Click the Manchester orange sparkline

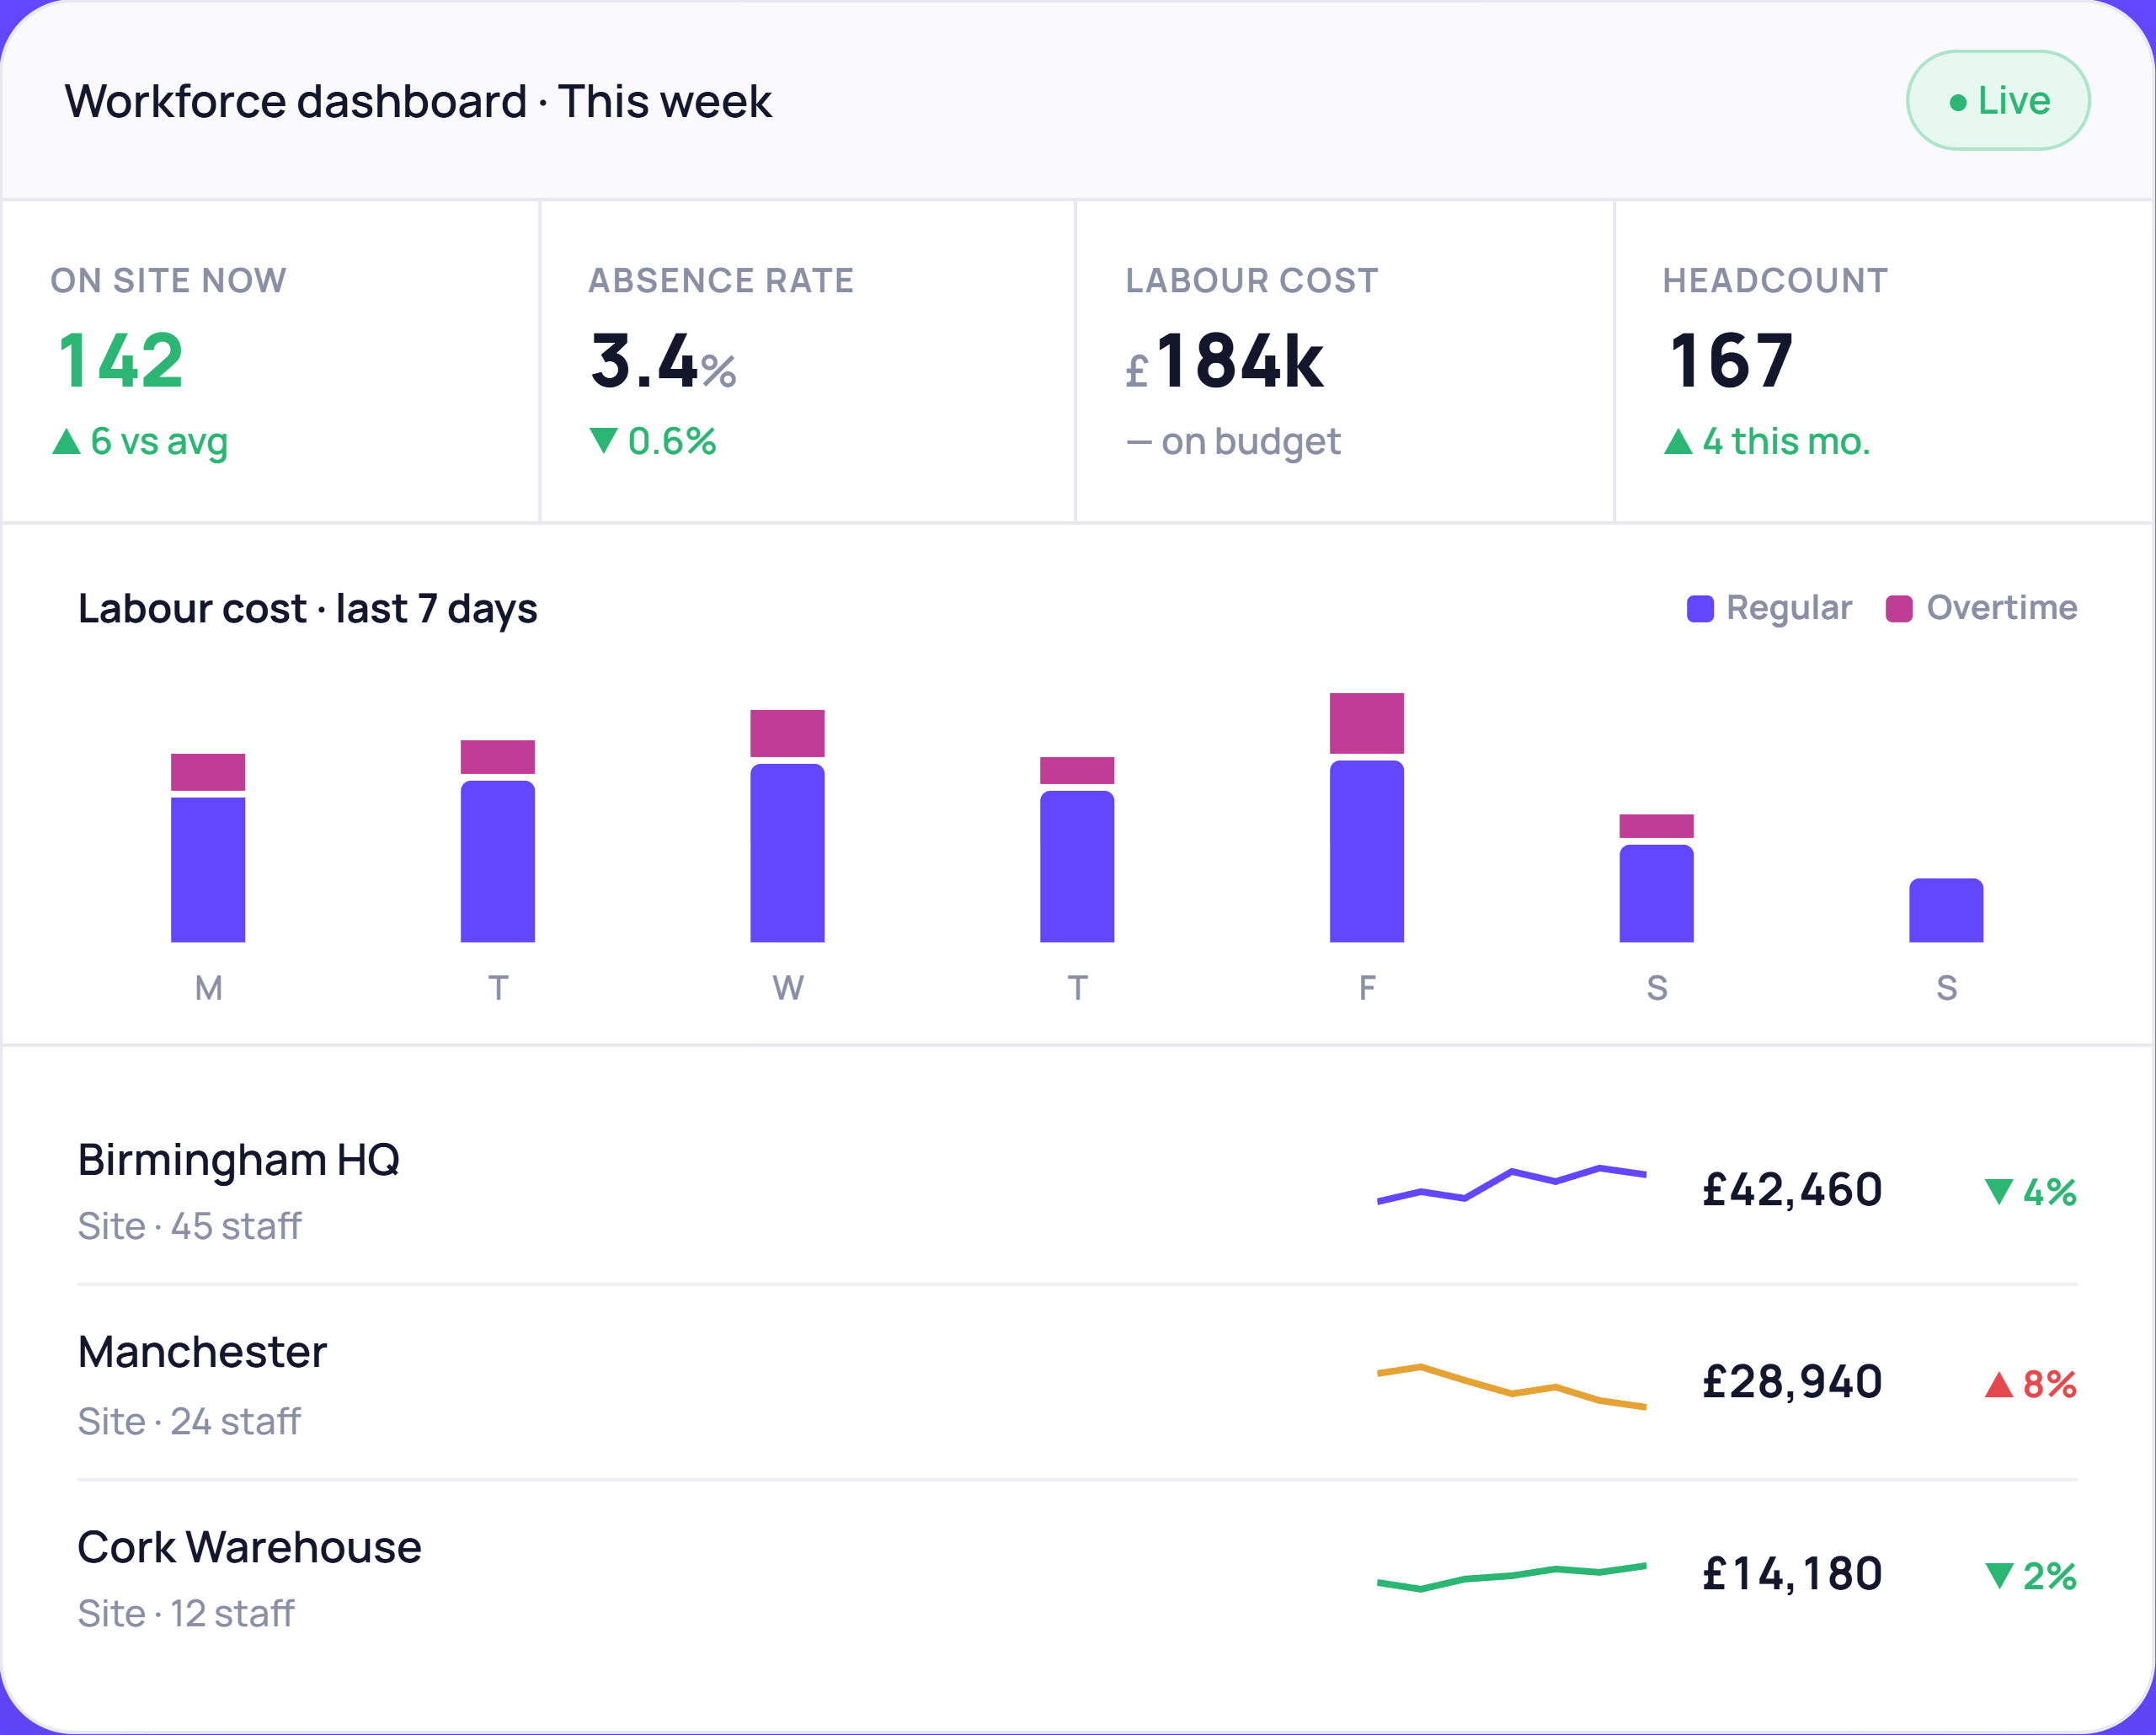click(x=1511, y=1386)
